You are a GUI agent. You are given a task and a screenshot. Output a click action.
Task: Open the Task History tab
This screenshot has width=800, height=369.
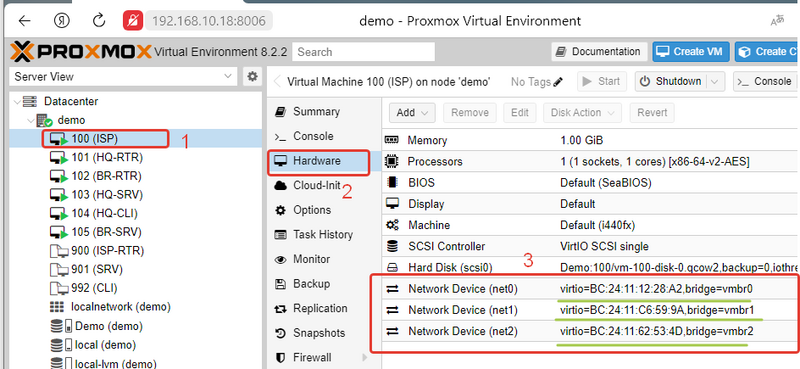[x=324, y=235]
